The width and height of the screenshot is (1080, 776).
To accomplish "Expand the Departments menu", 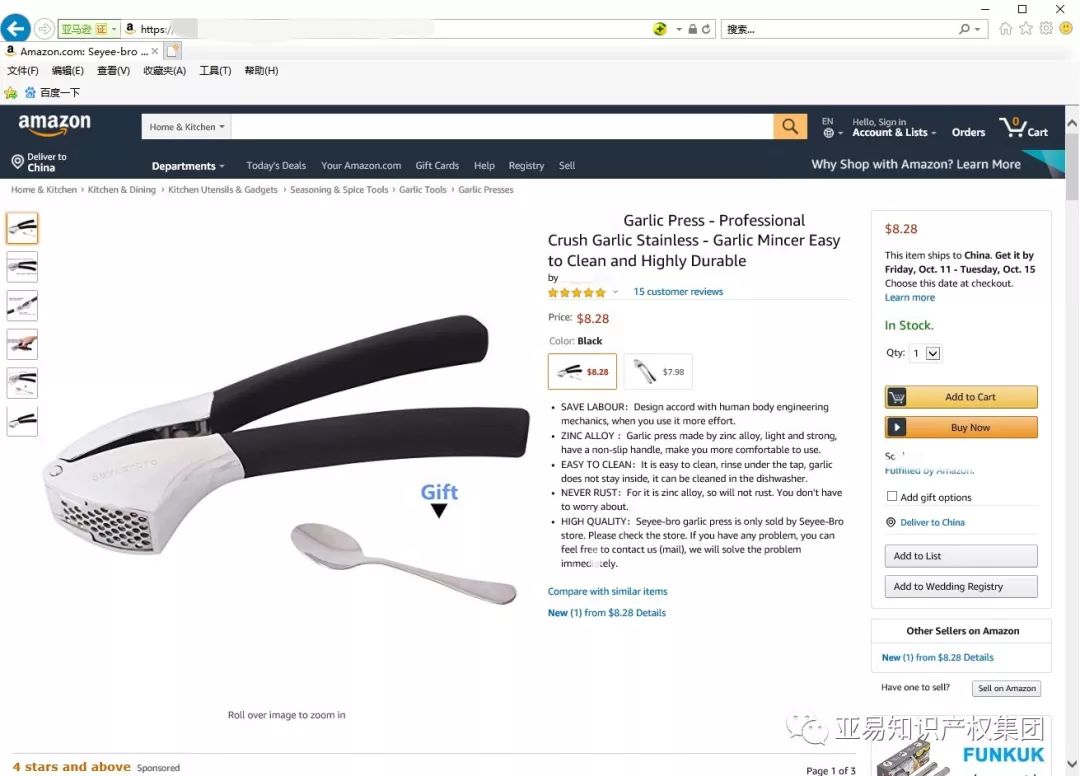I will tap(188, 166).
